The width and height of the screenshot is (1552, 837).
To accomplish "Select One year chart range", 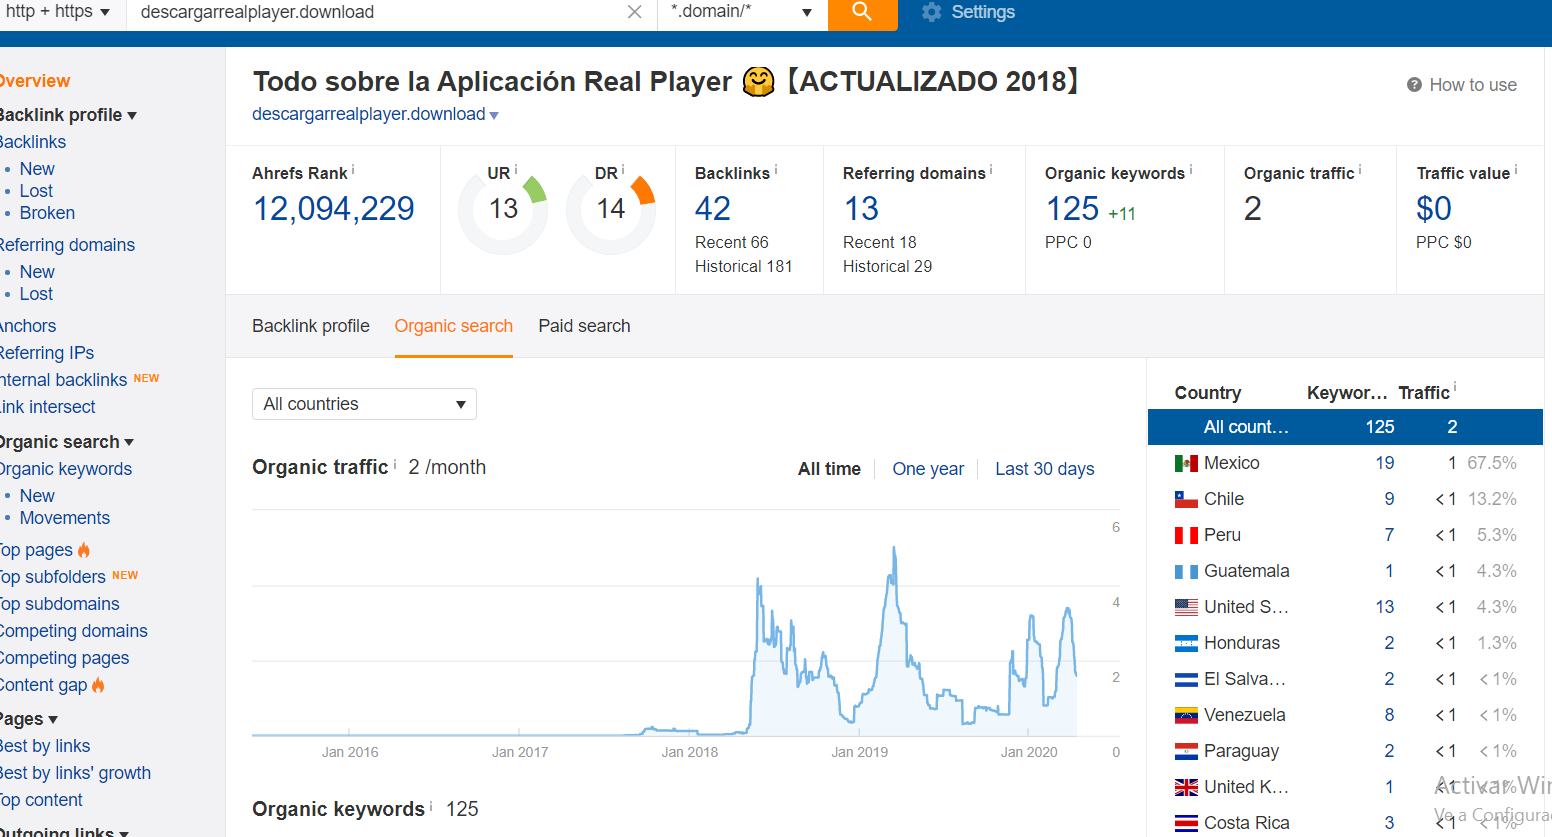I will tap(928, 469).
